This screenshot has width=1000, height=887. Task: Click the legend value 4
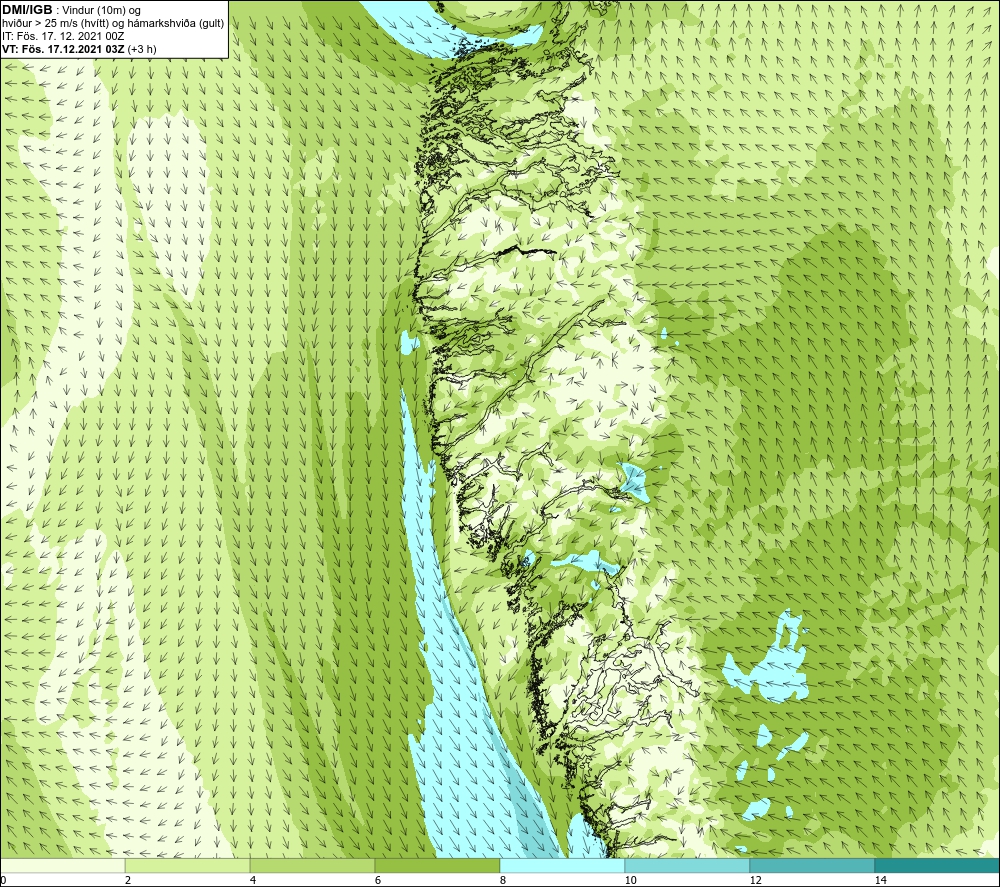253,881
